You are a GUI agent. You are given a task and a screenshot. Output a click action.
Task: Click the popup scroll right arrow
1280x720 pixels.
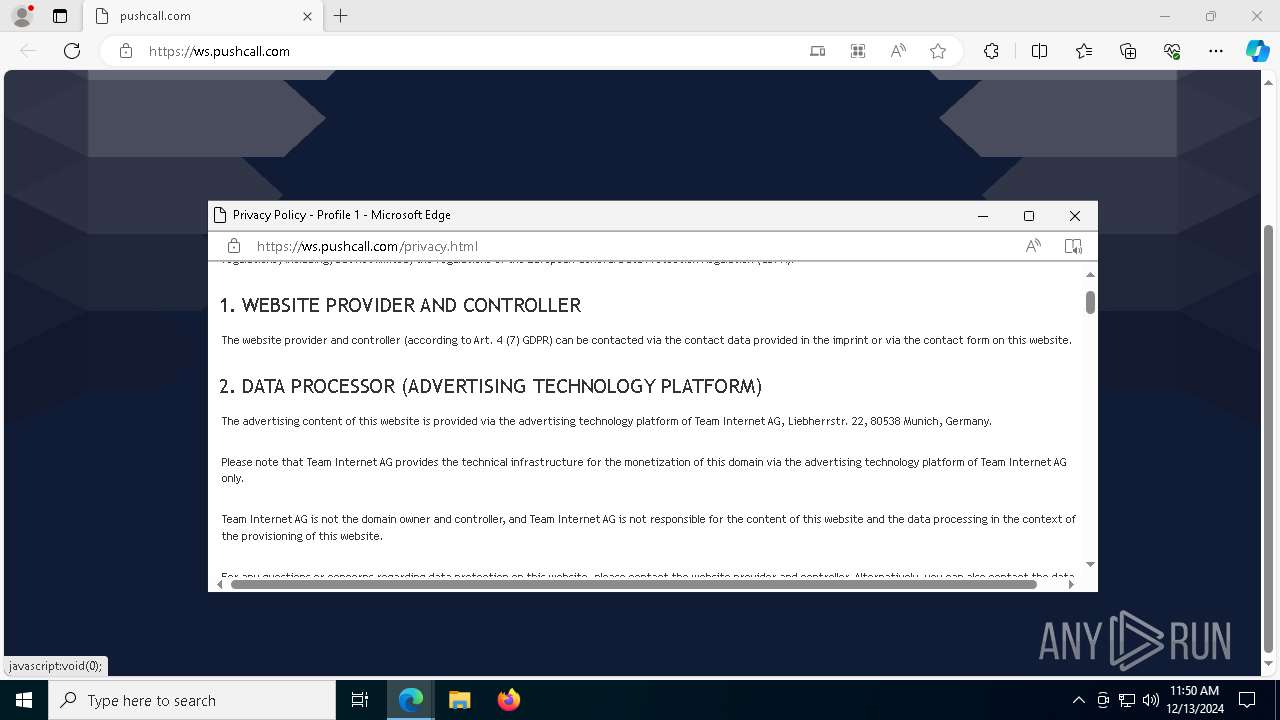[1072, 584]
